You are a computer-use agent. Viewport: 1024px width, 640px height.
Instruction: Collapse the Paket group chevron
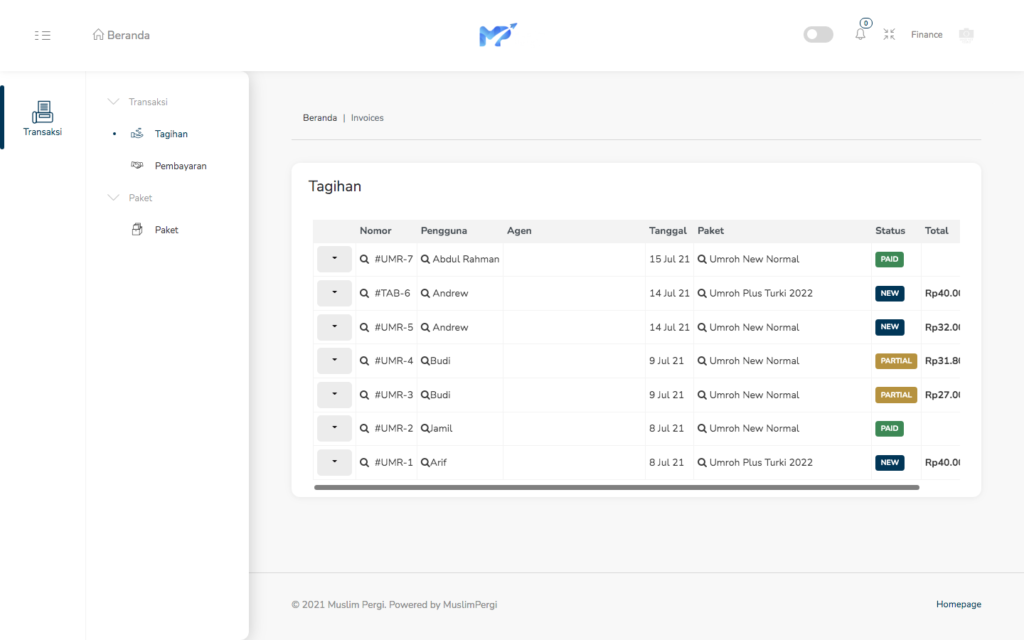(x=113, y=198)
